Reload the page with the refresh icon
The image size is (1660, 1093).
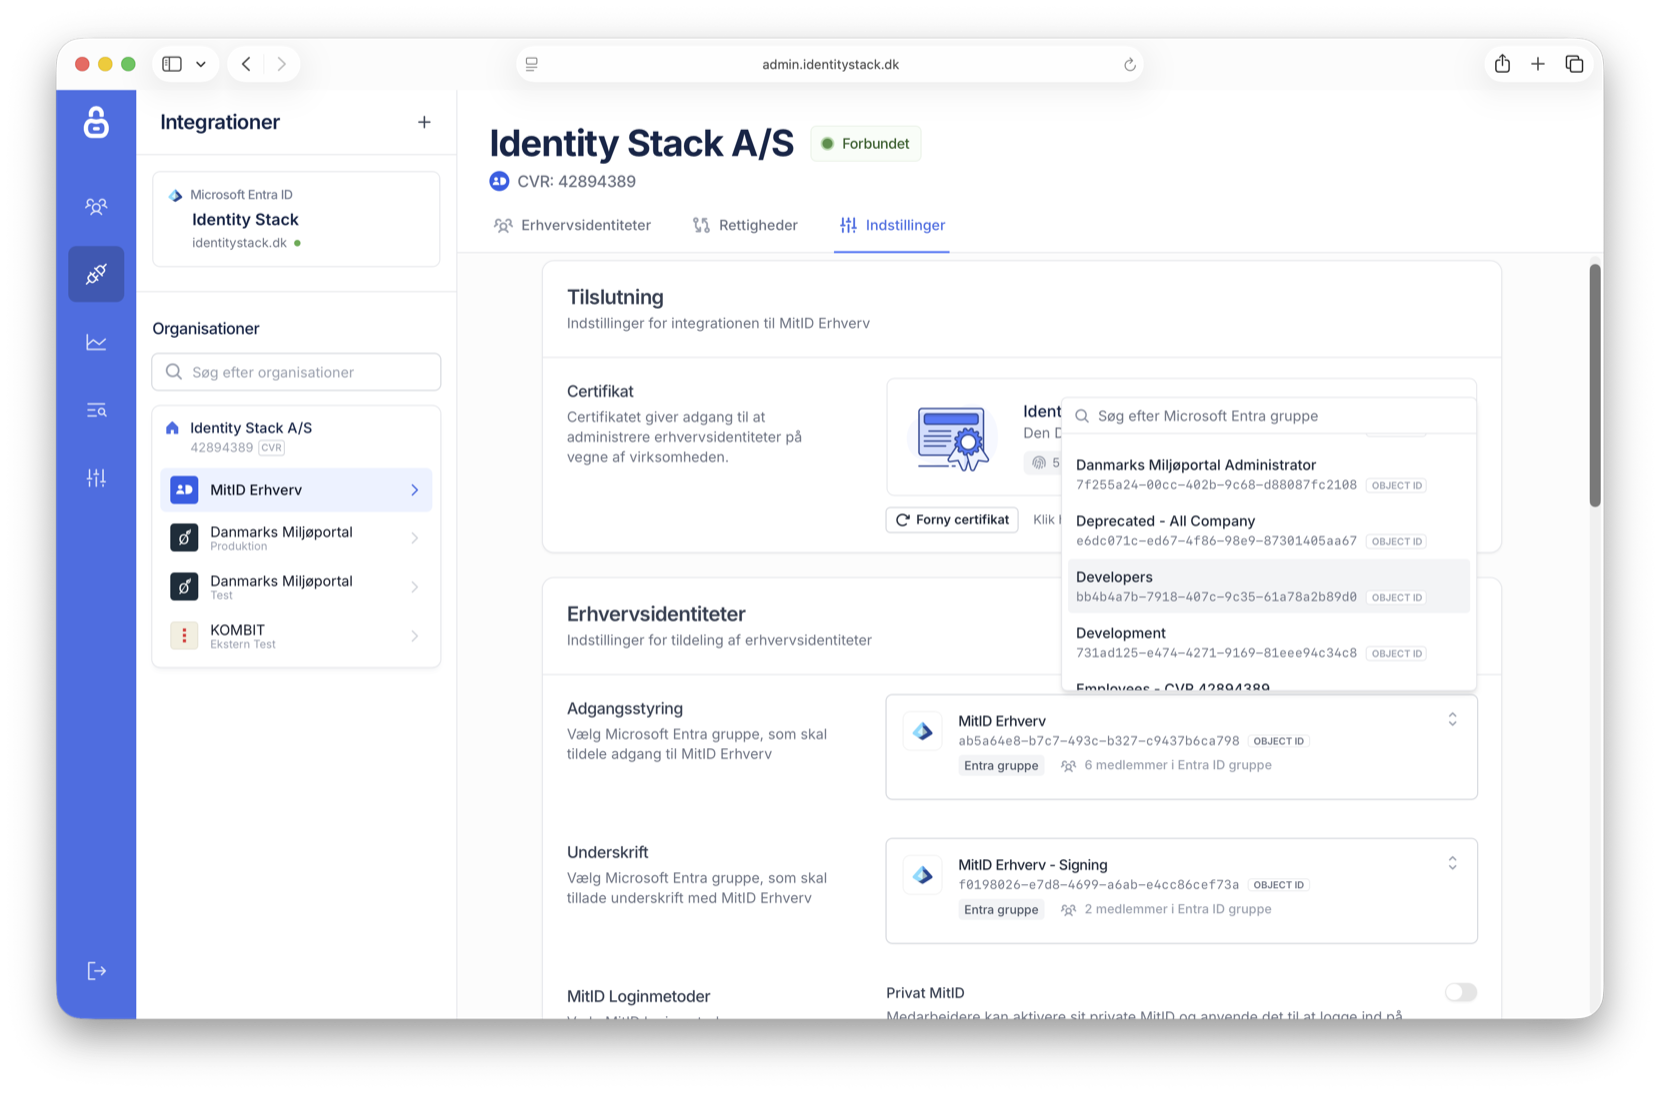coord(1129,64)
